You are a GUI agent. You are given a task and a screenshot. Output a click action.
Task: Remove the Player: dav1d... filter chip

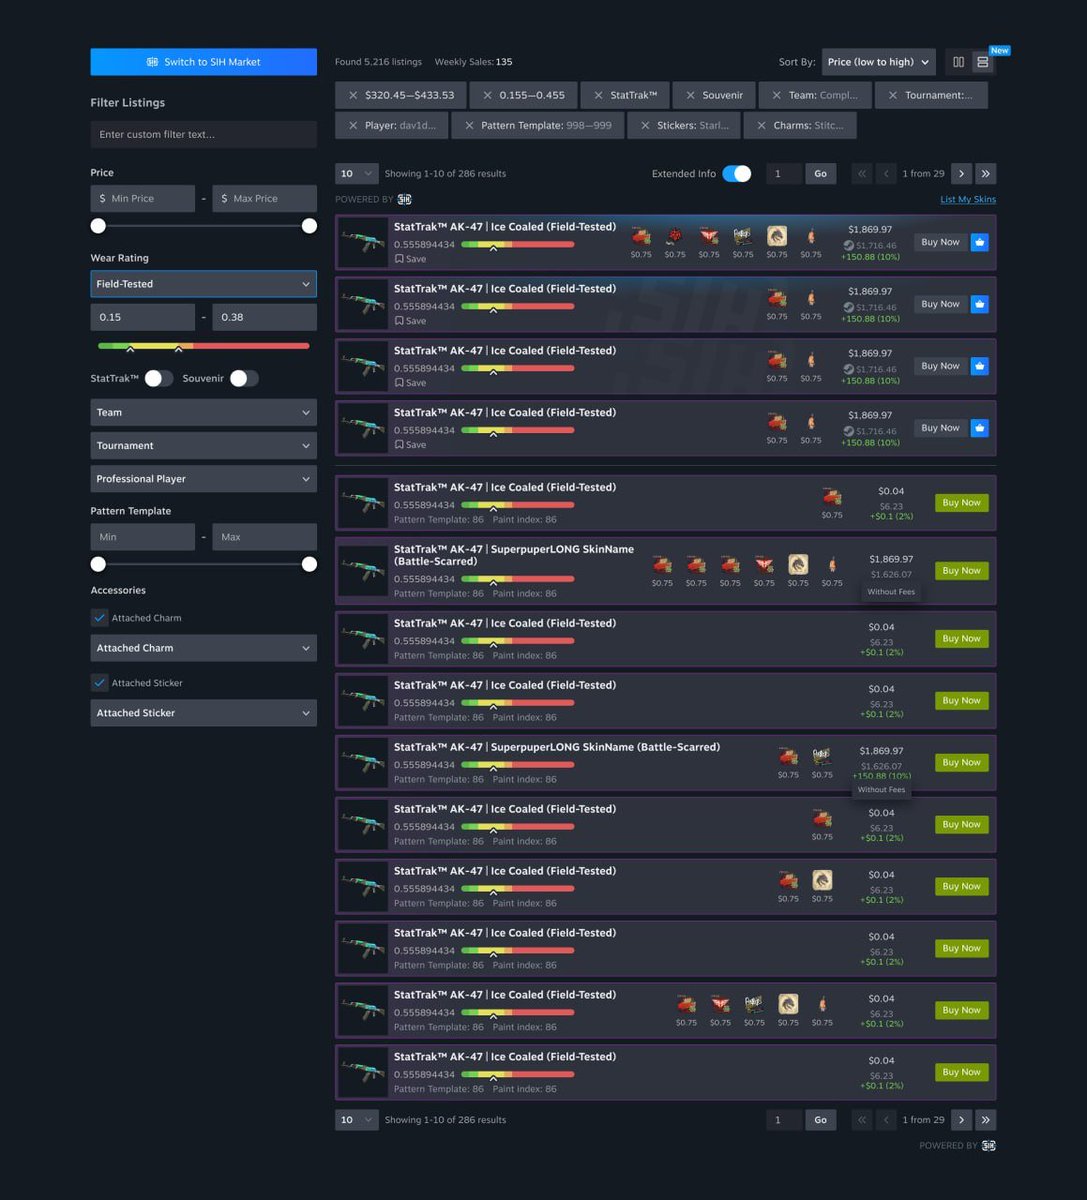pos(353,126)
